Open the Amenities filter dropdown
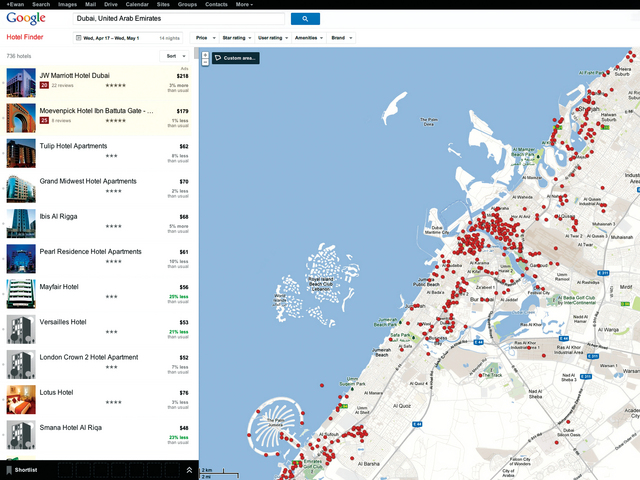The width and height of the screenshot is (640, 480). [309, 38]
